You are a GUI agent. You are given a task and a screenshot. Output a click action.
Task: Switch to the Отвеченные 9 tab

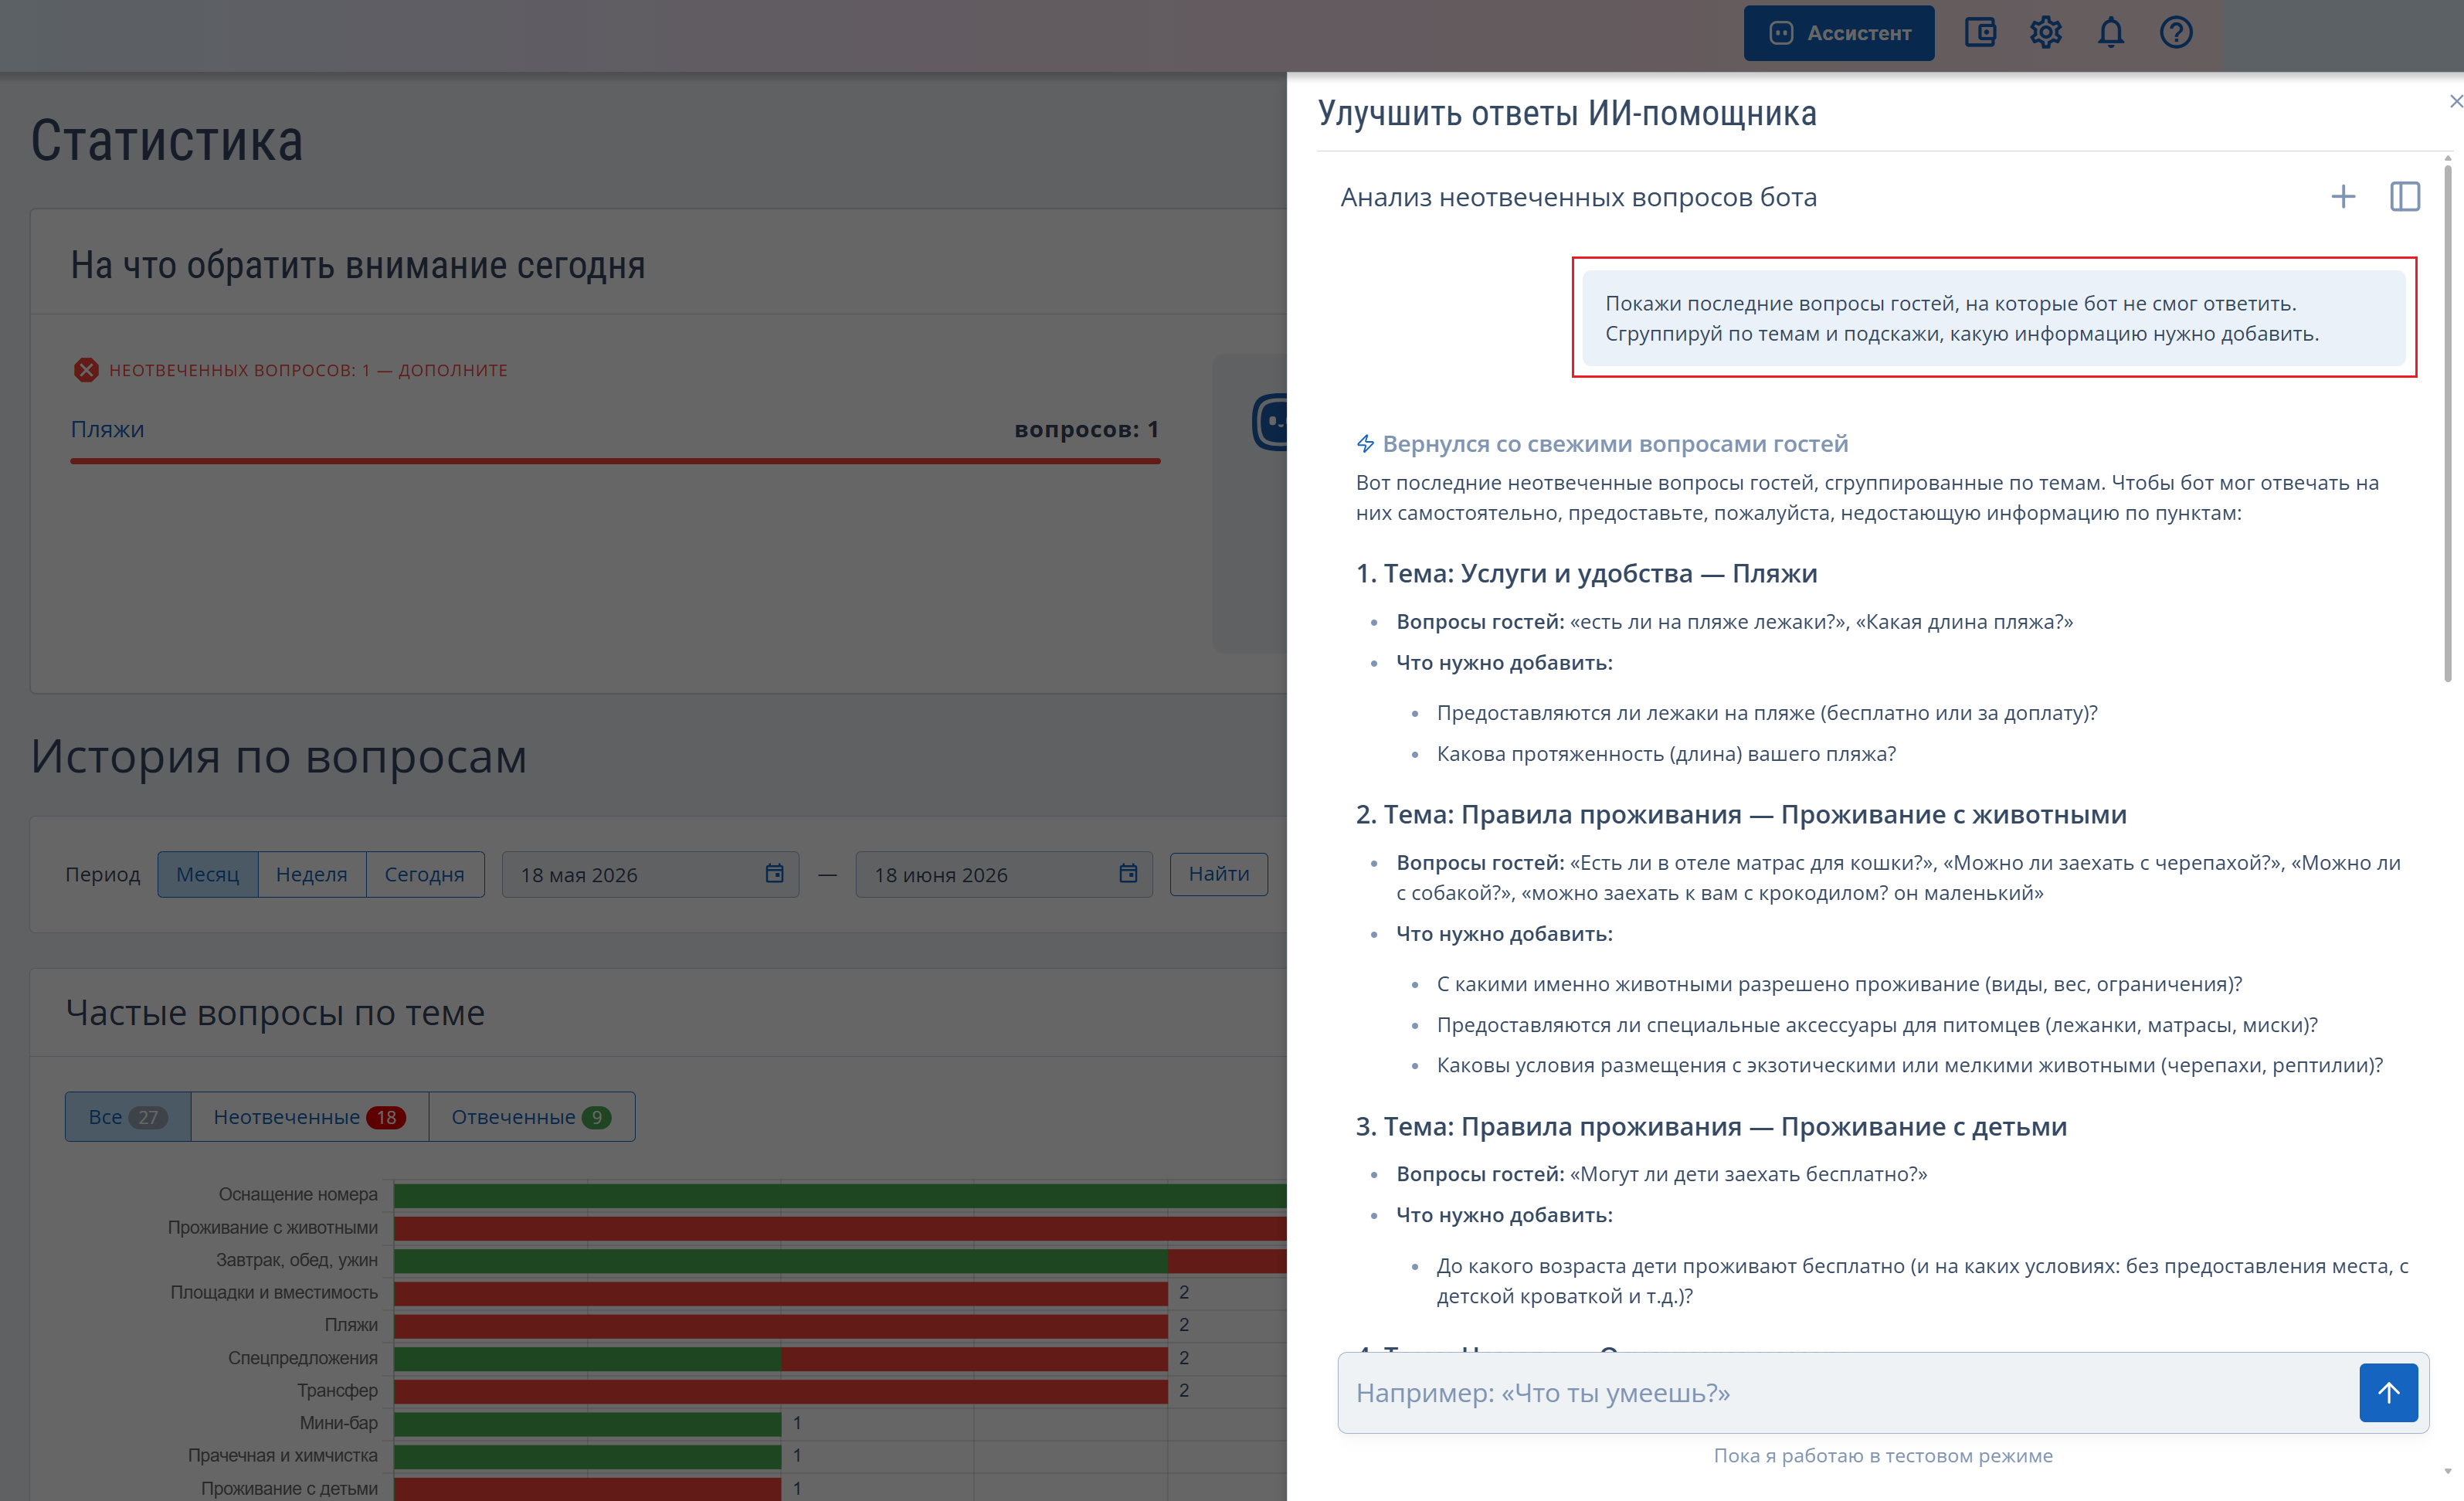531,1116
